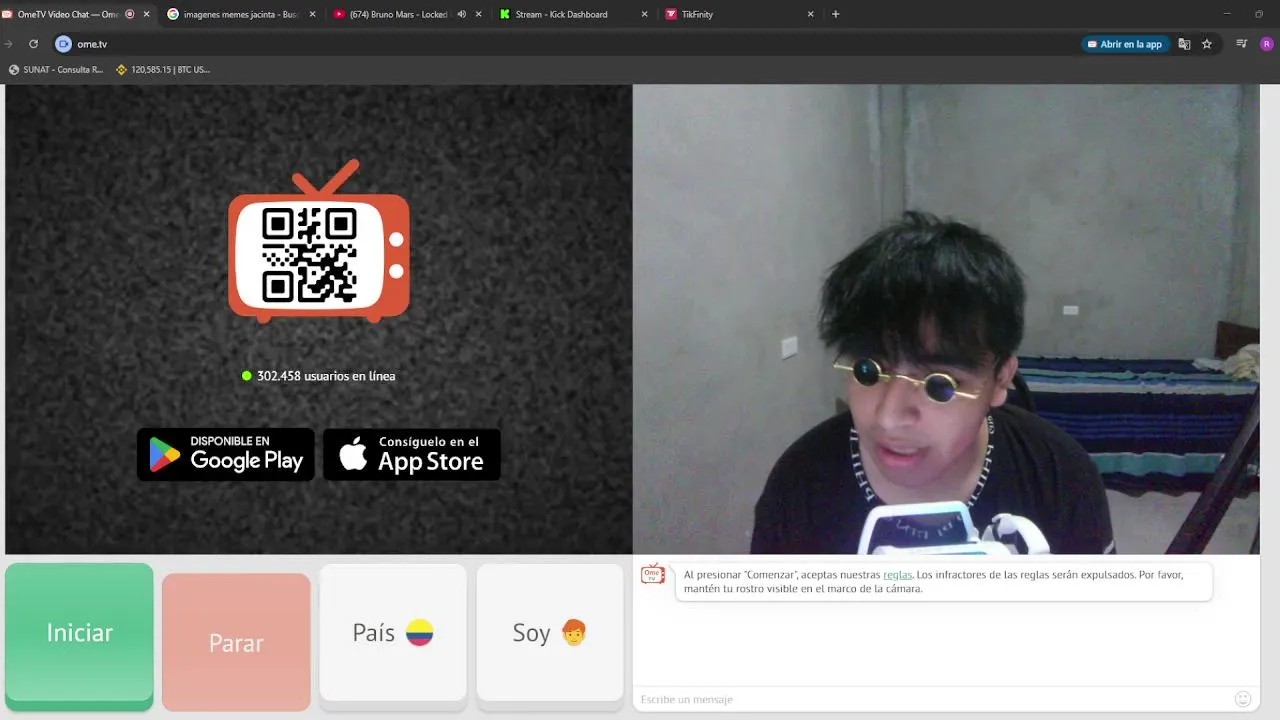Image resolution: width=1280 pixels, height=720 pixels.
Task: Open the emoji picker smiley icon
Action: click(1243, 699)
